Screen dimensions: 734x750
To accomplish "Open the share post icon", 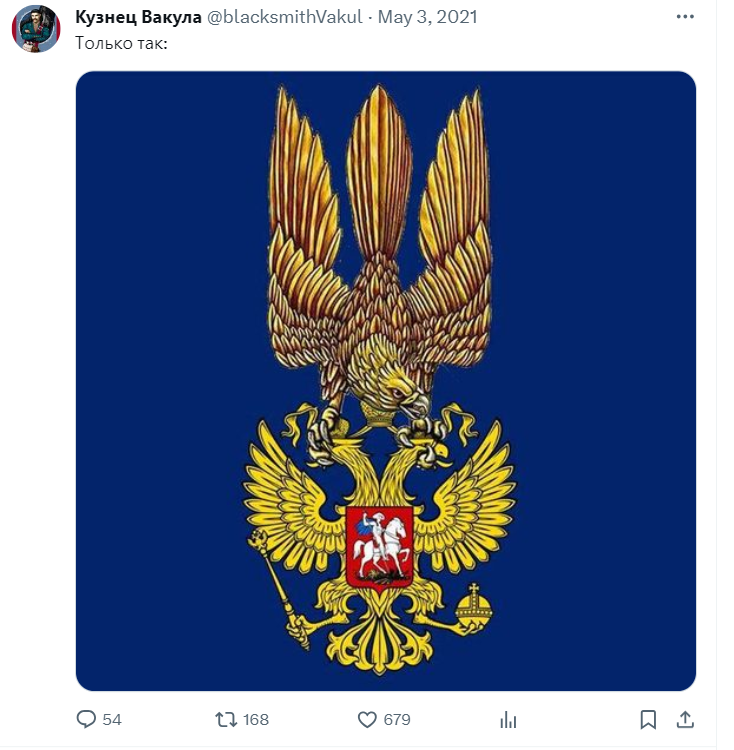I will (685, 719).
